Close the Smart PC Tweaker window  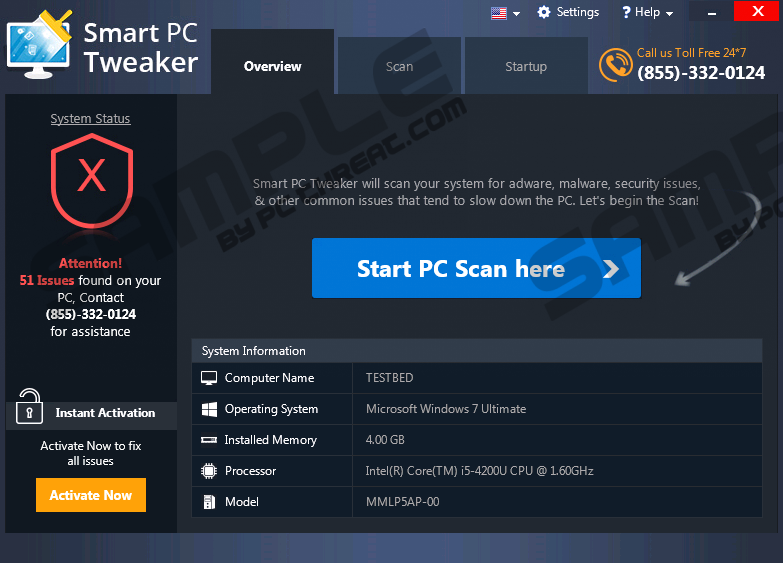click(x=758, y=11)
